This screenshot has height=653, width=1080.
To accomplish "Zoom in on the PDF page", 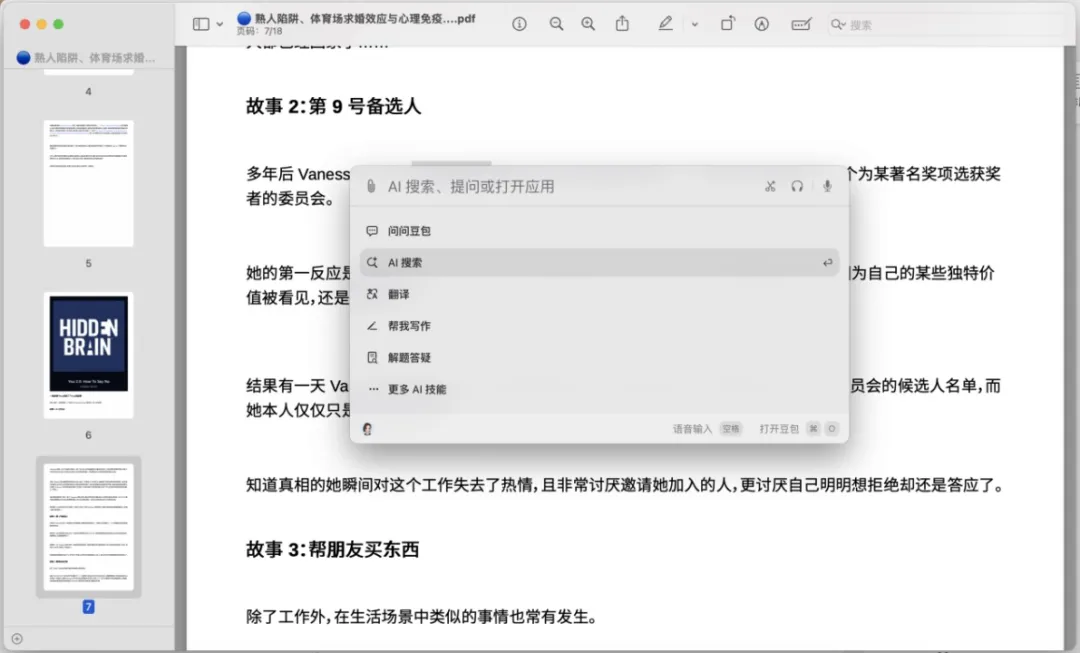I will (588, 24).
